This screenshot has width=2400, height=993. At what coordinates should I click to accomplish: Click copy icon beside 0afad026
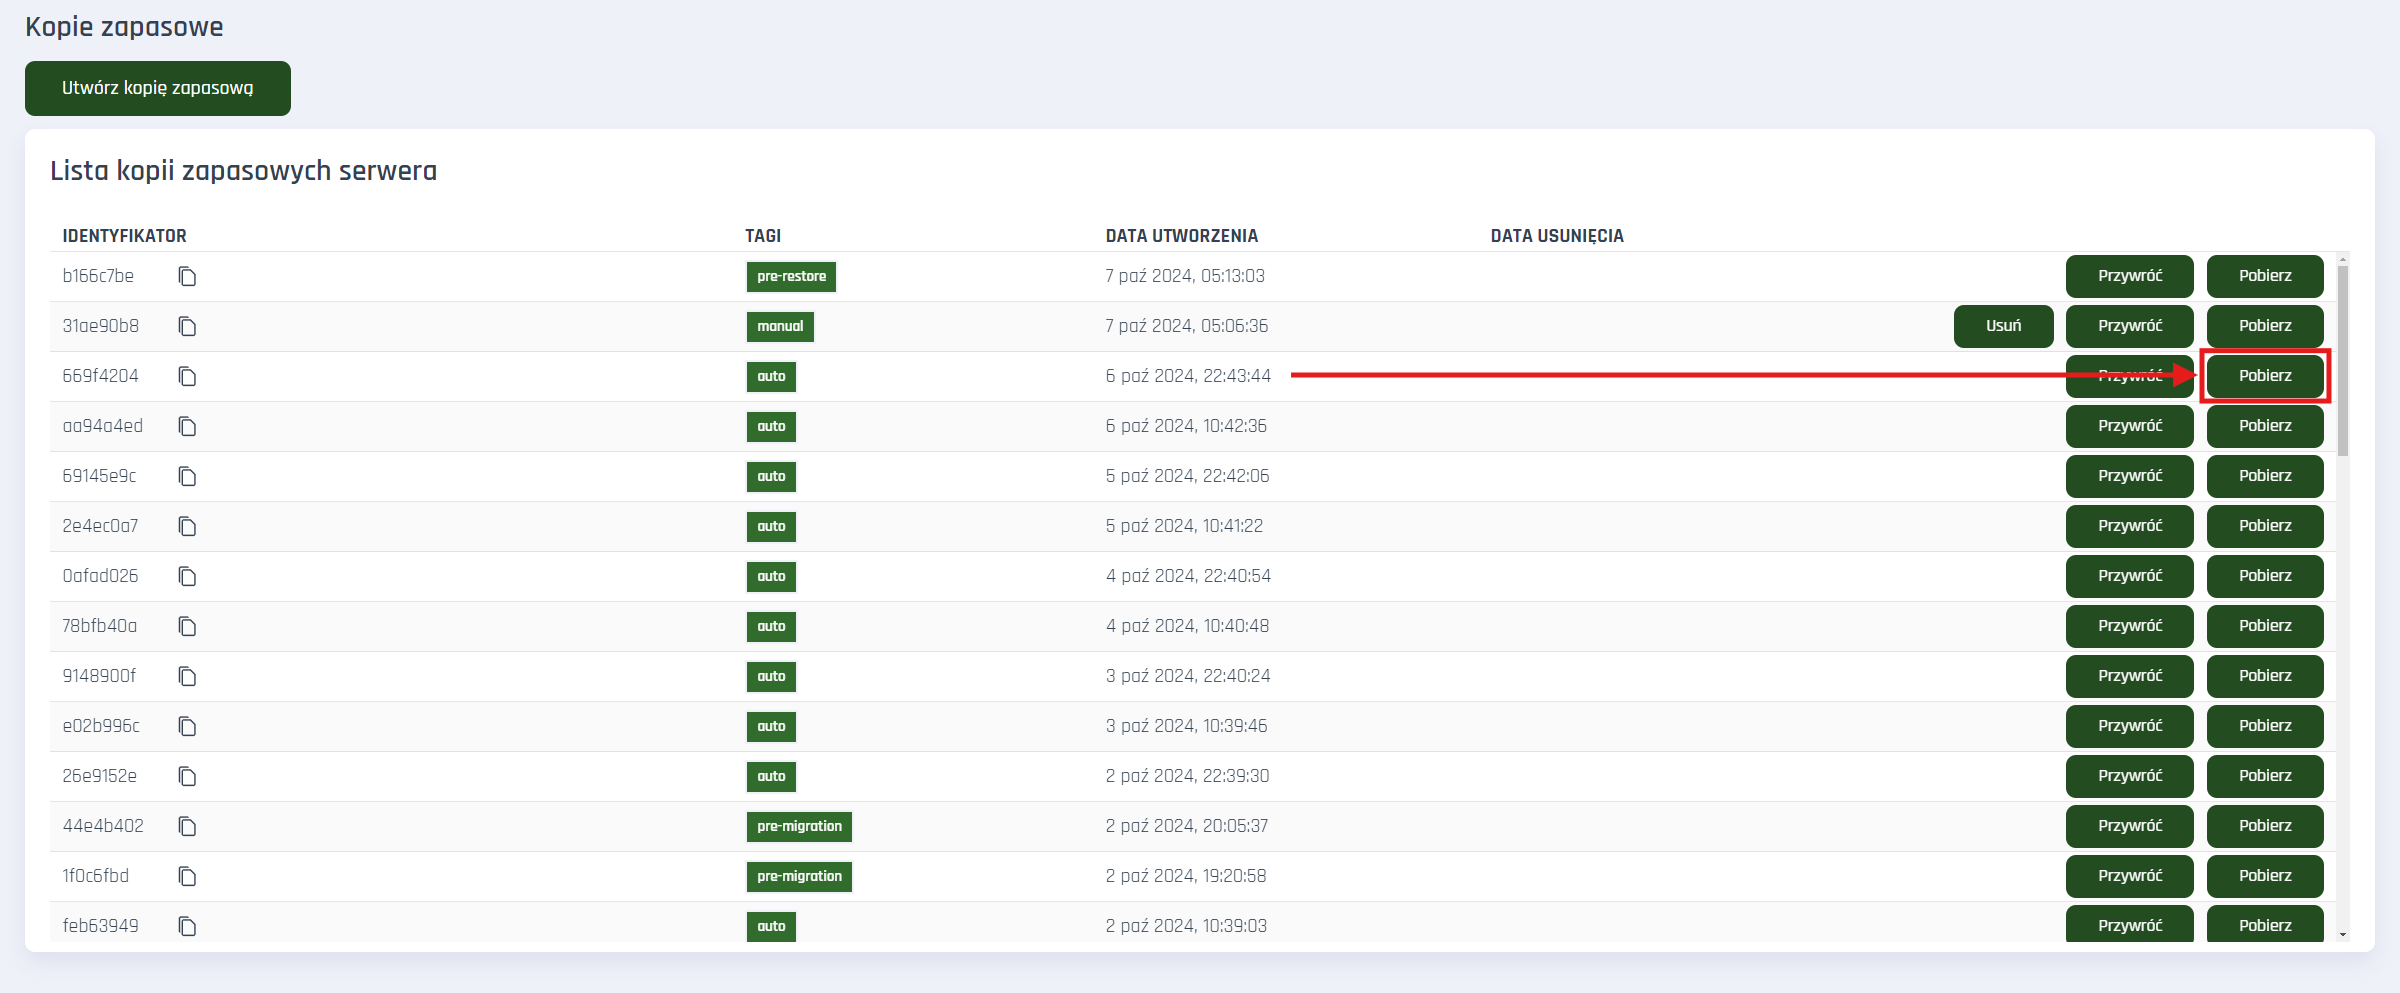point(187,576)
